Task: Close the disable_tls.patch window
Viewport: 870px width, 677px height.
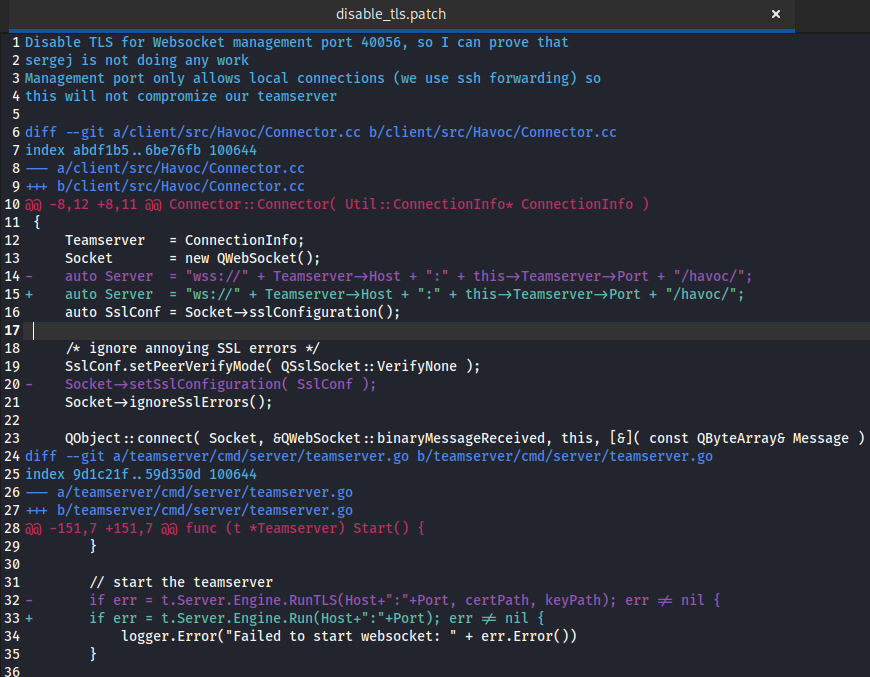Action: [777, 14]
